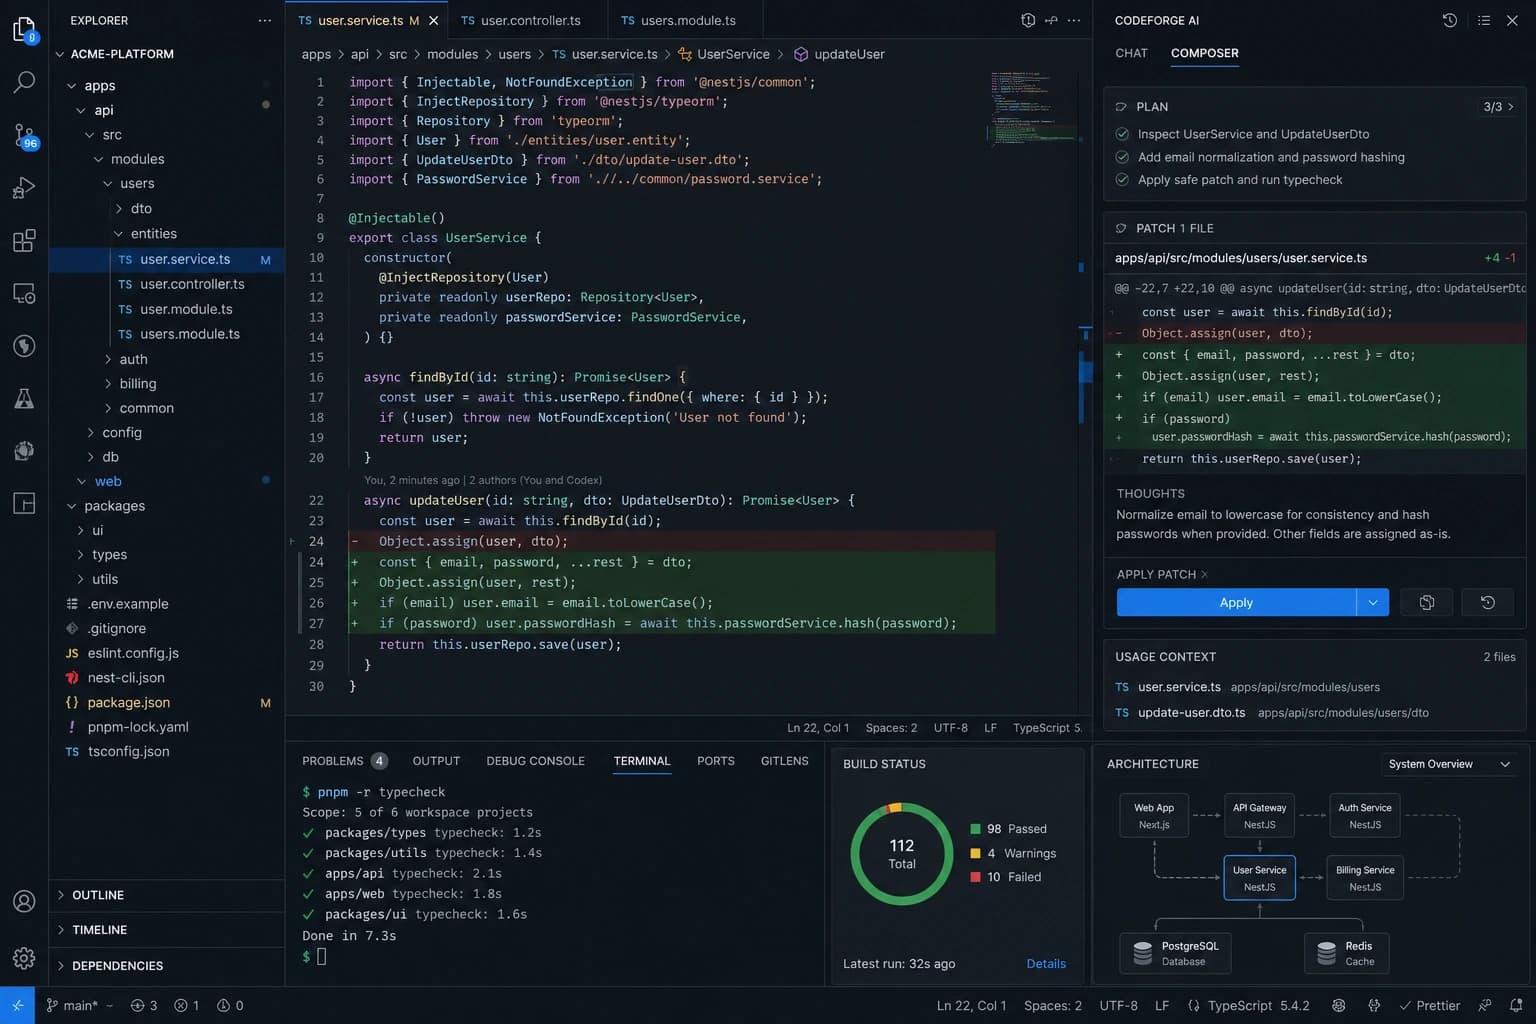Image resolution: width=1536 pixels, height=1024 pixels.
Task: Open the System Overview dropdown
Action: point(1449,764)
